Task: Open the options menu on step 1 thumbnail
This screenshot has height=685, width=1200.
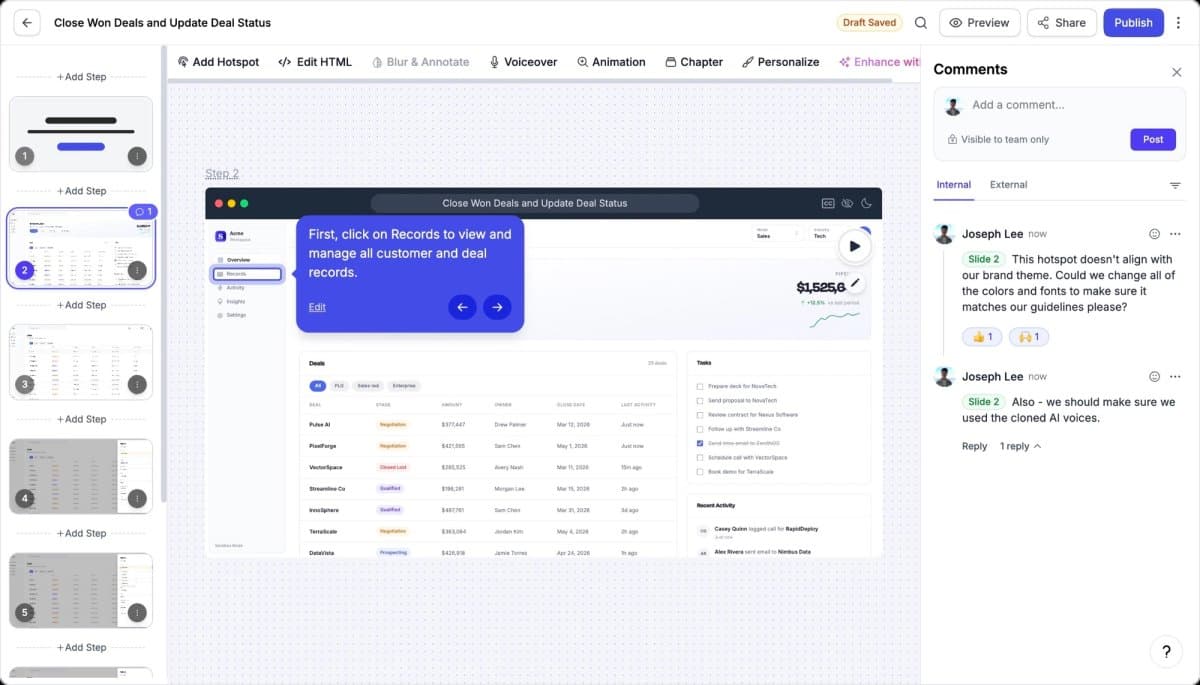Action: pos(137,156)
